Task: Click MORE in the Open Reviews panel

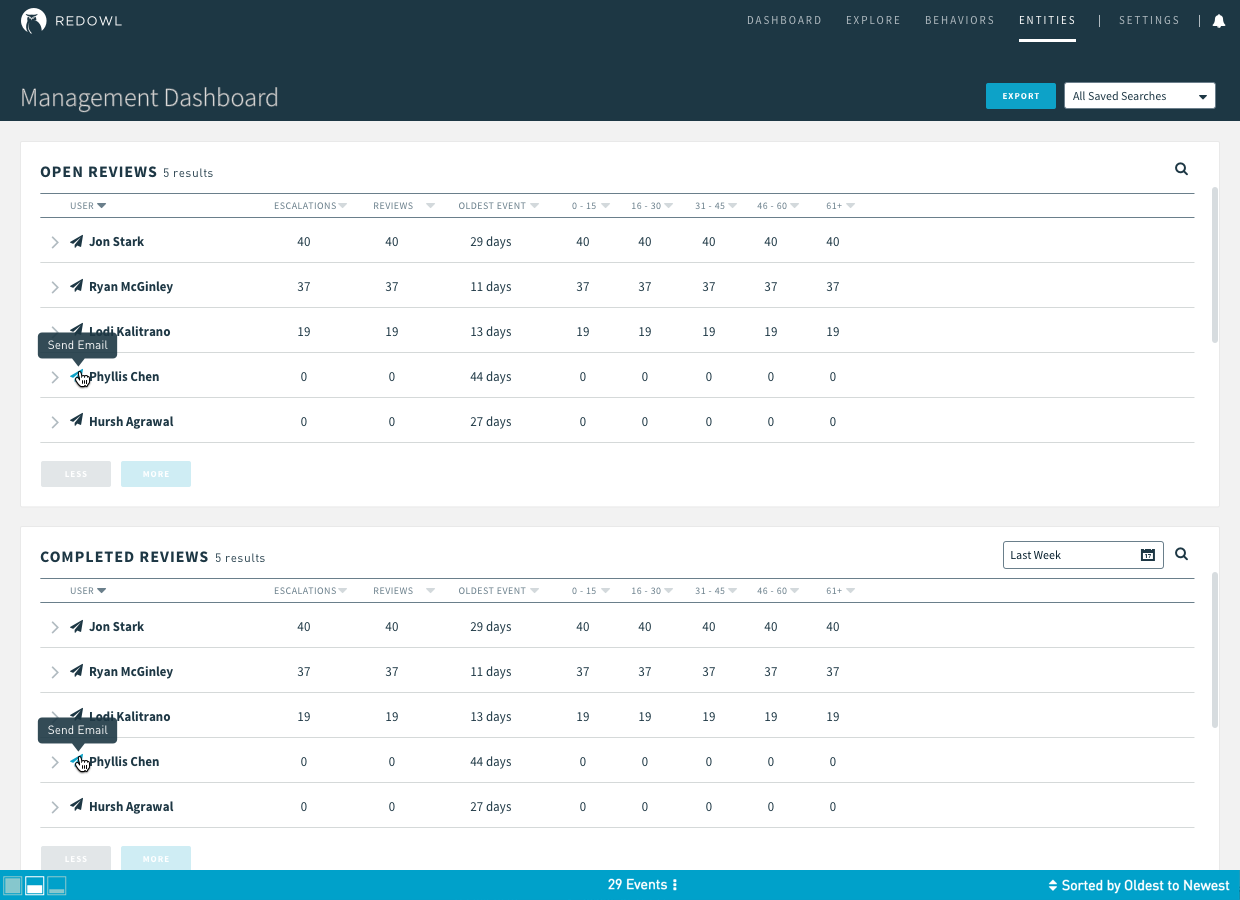Action: pos(155,473)
